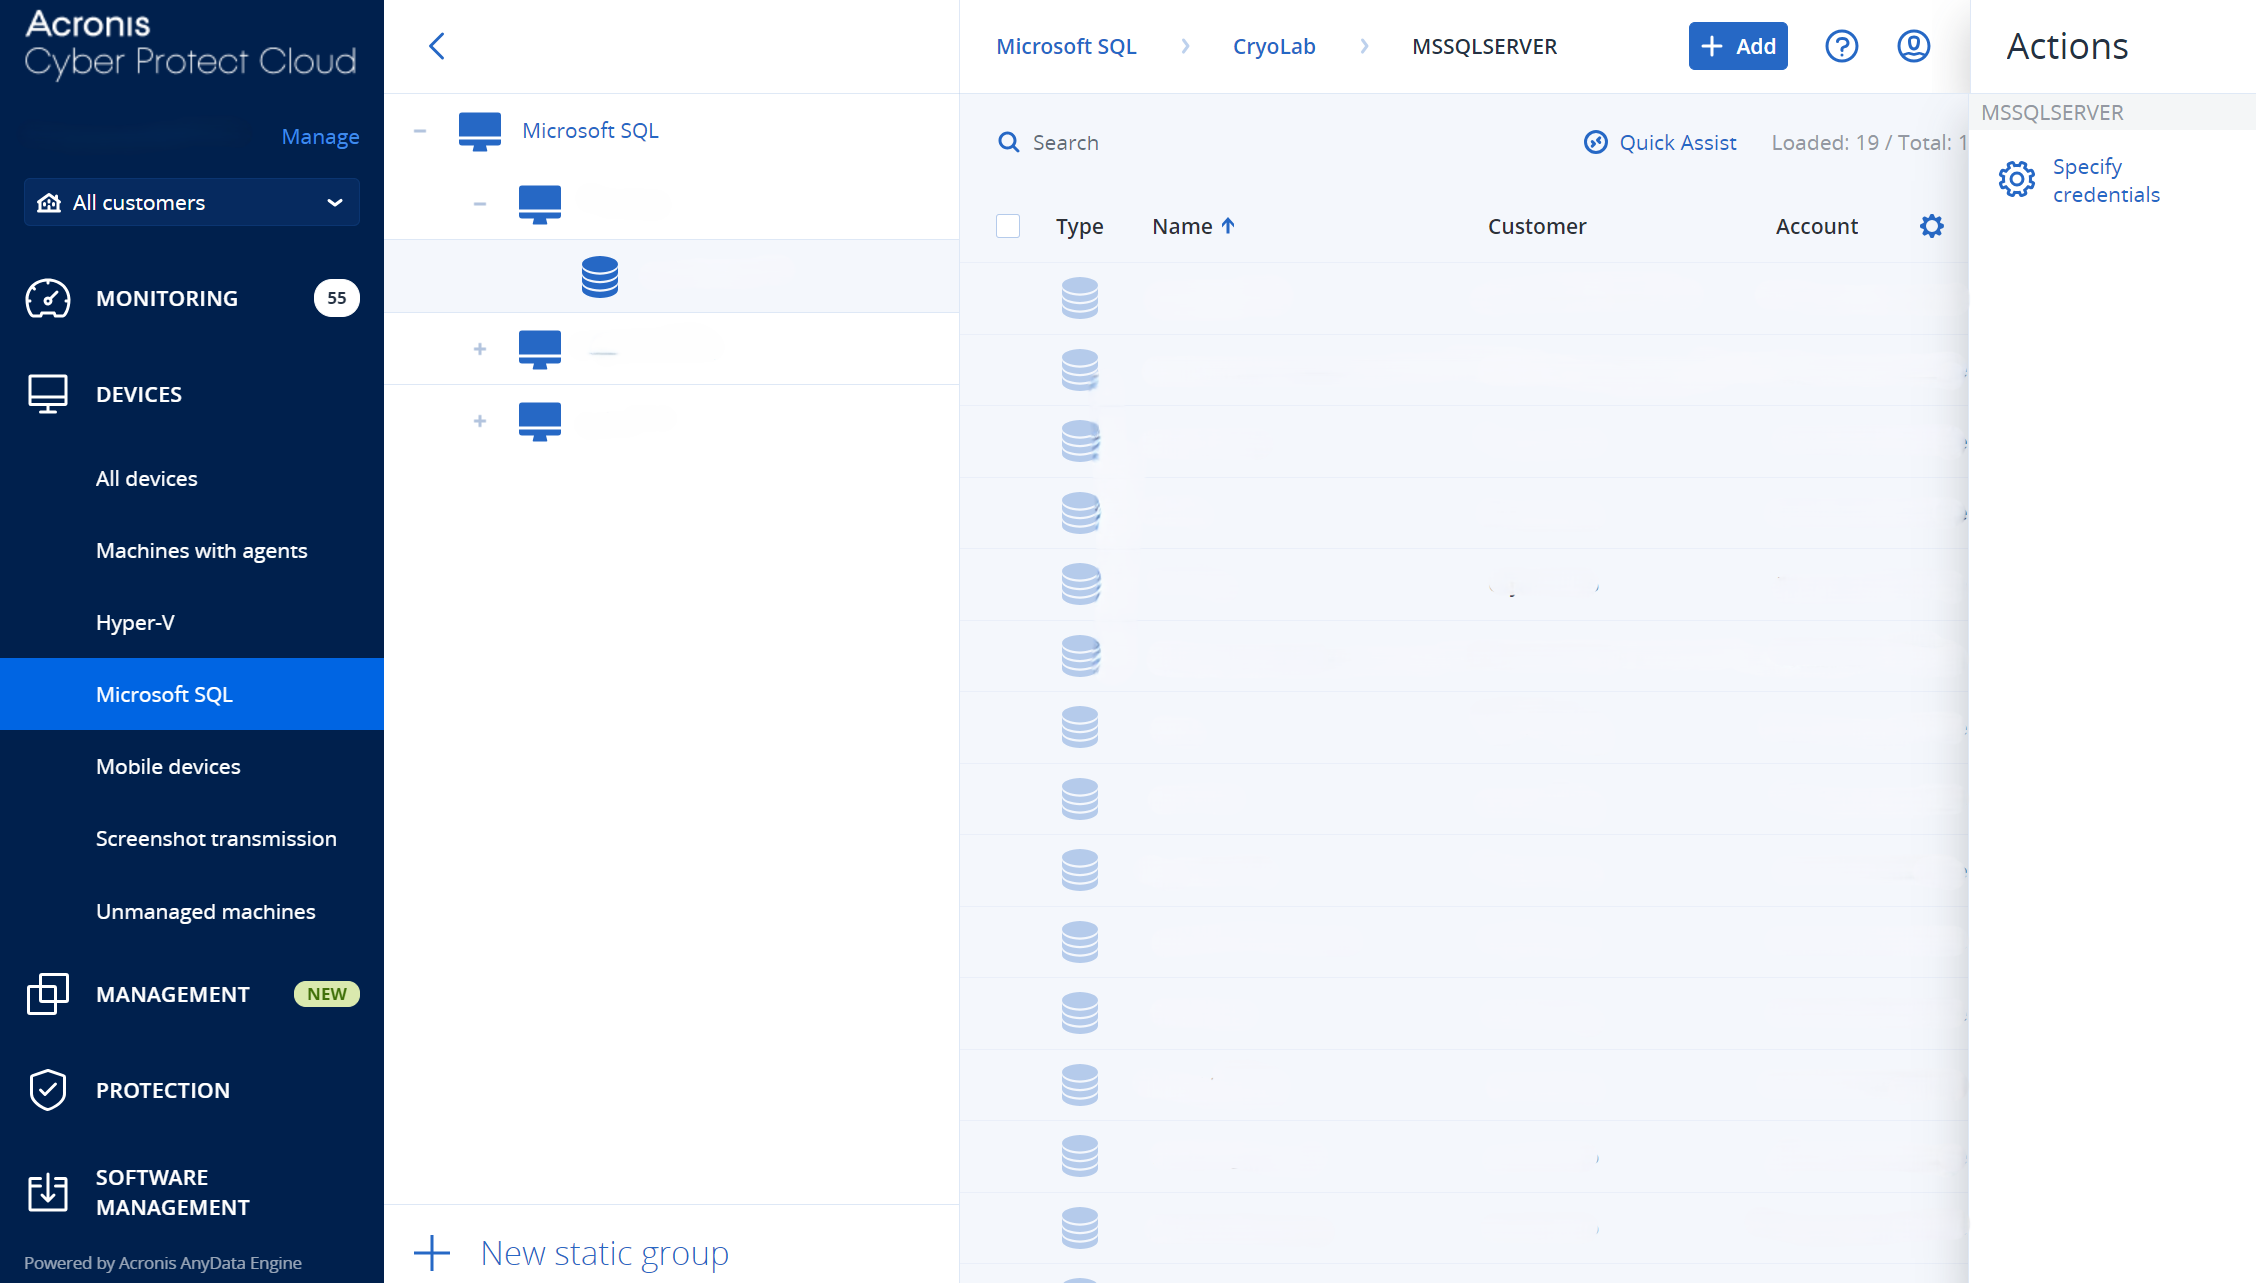Open the user account profile icon

(x=1913, y=46)
